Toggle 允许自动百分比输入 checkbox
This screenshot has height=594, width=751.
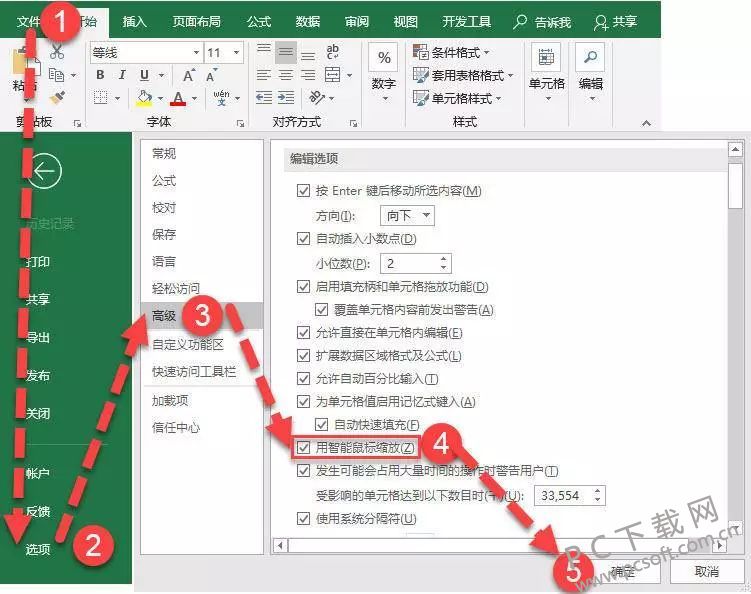point(303,378)
